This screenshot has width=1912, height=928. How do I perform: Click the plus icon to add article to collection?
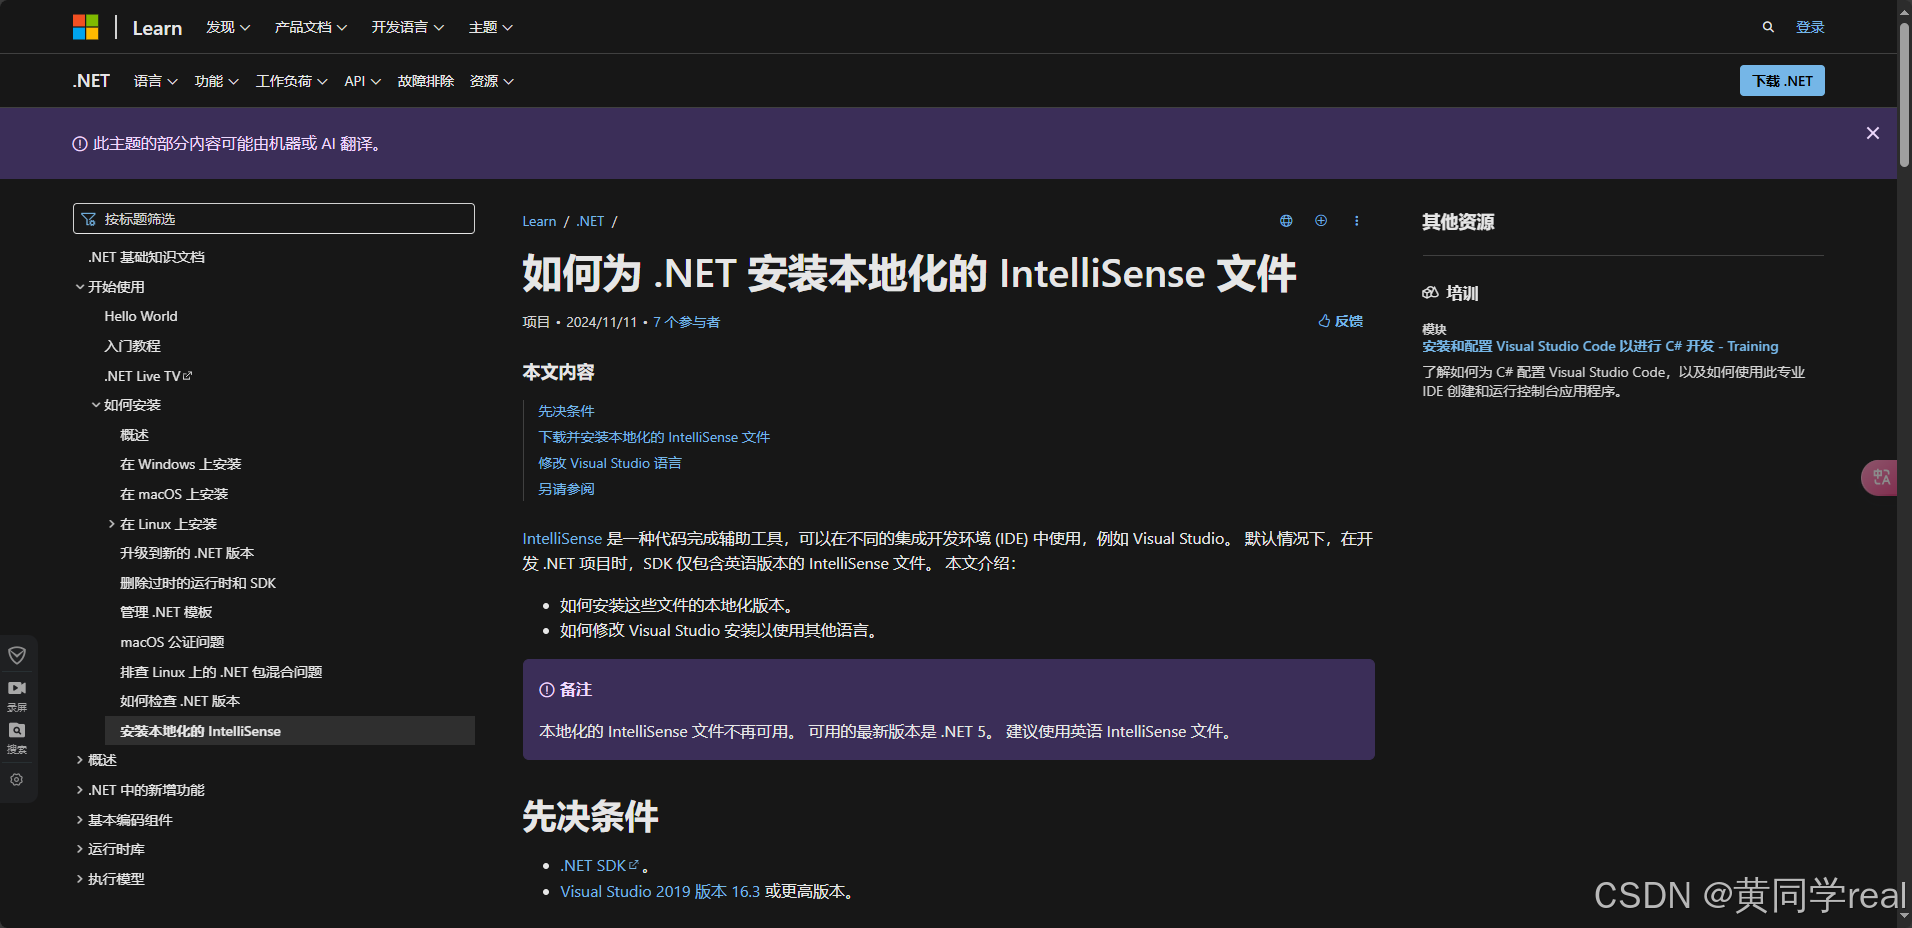[x=1321, y=221]
